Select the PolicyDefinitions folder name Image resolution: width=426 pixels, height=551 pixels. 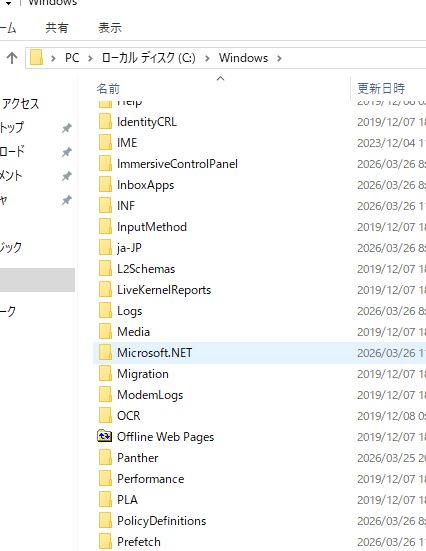click(x=162, y=520)
